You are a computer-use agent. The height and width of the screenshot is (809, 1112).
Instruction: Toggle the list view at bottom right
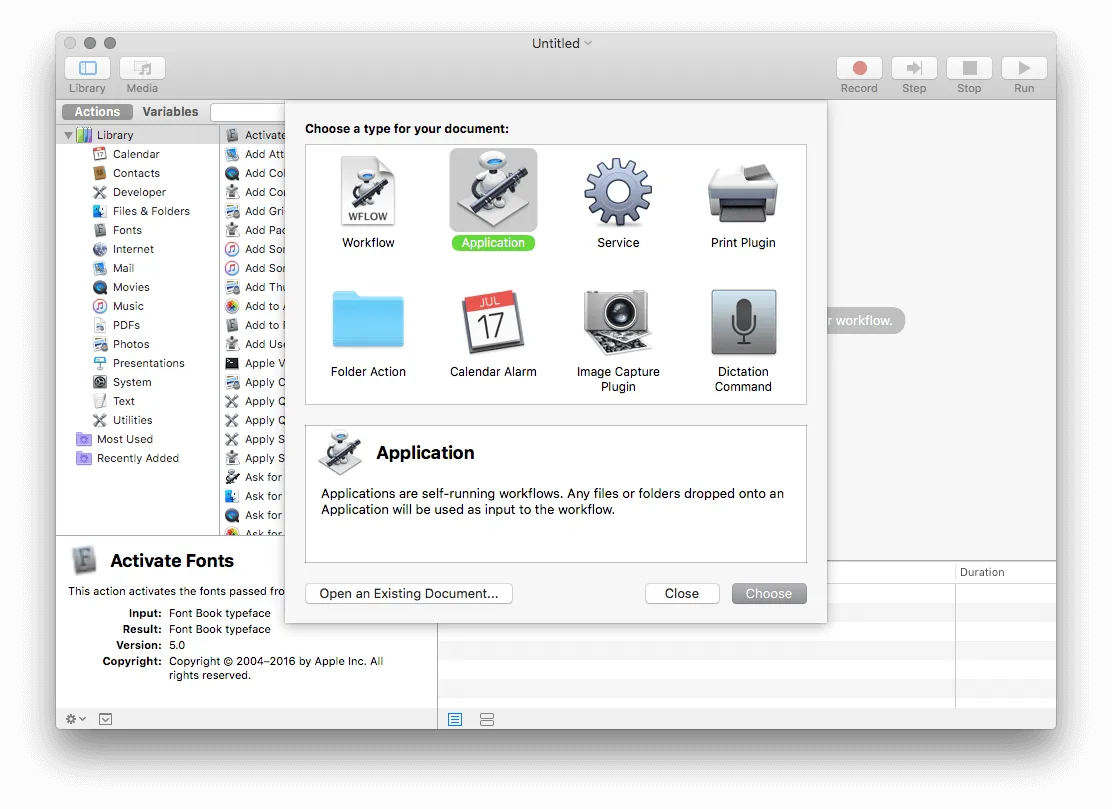tap(455, 719)
